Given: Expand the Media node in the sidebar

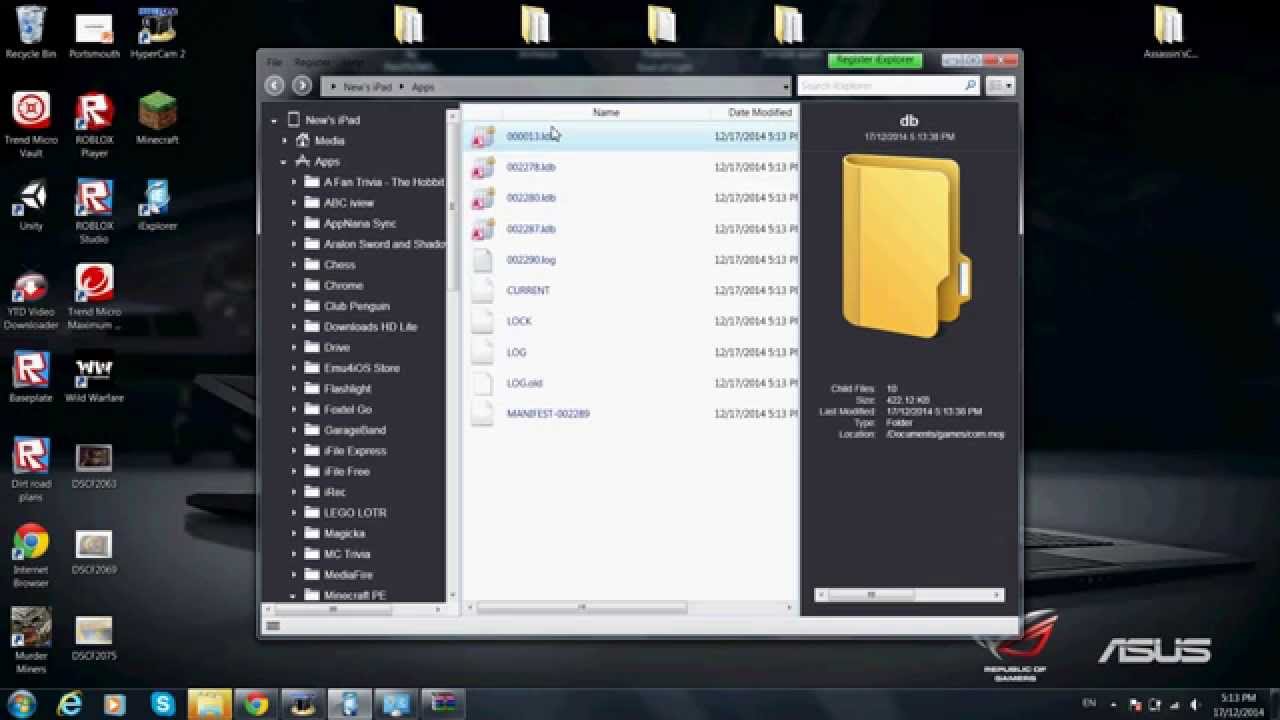Looking at the screenshot, I should [x=284, y=141].
